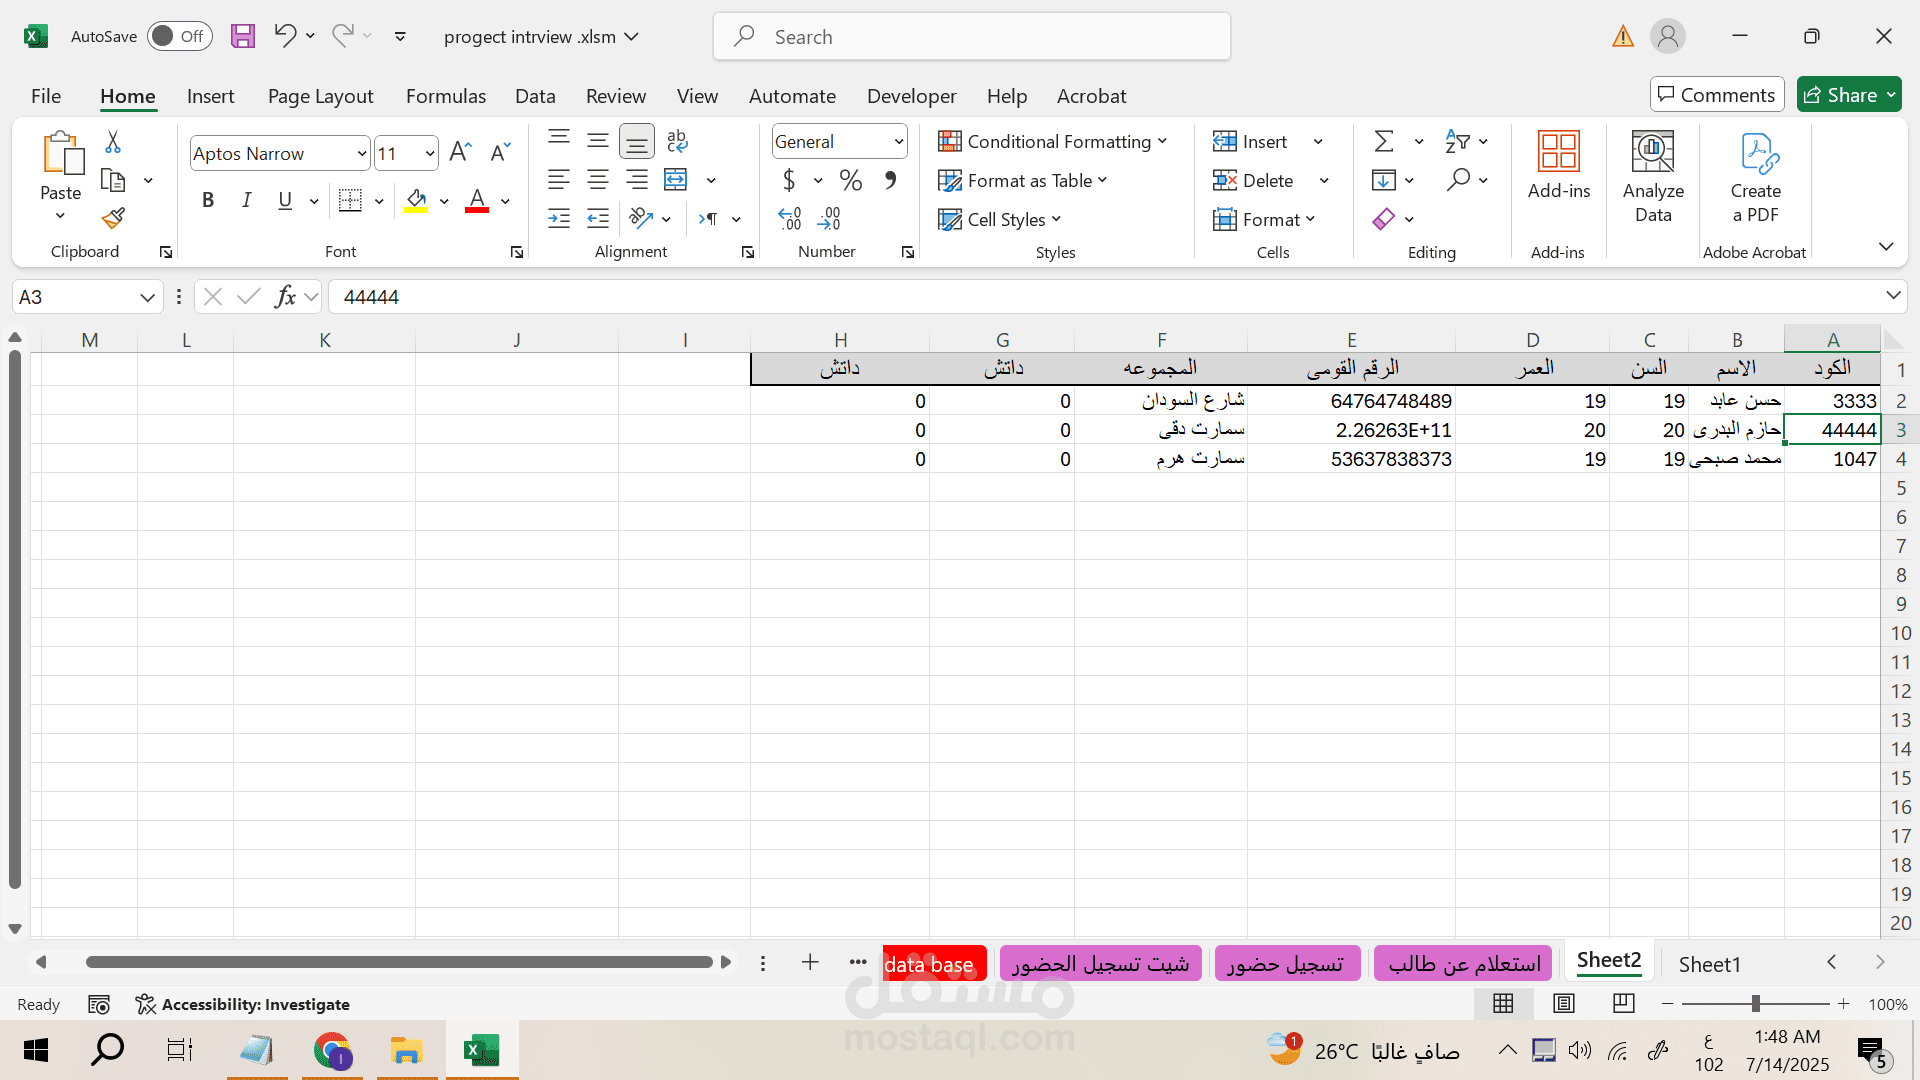This screenshot has width=1920, height=1080.
Task: Click the Merge & Center icon
Action: (676, 180)
